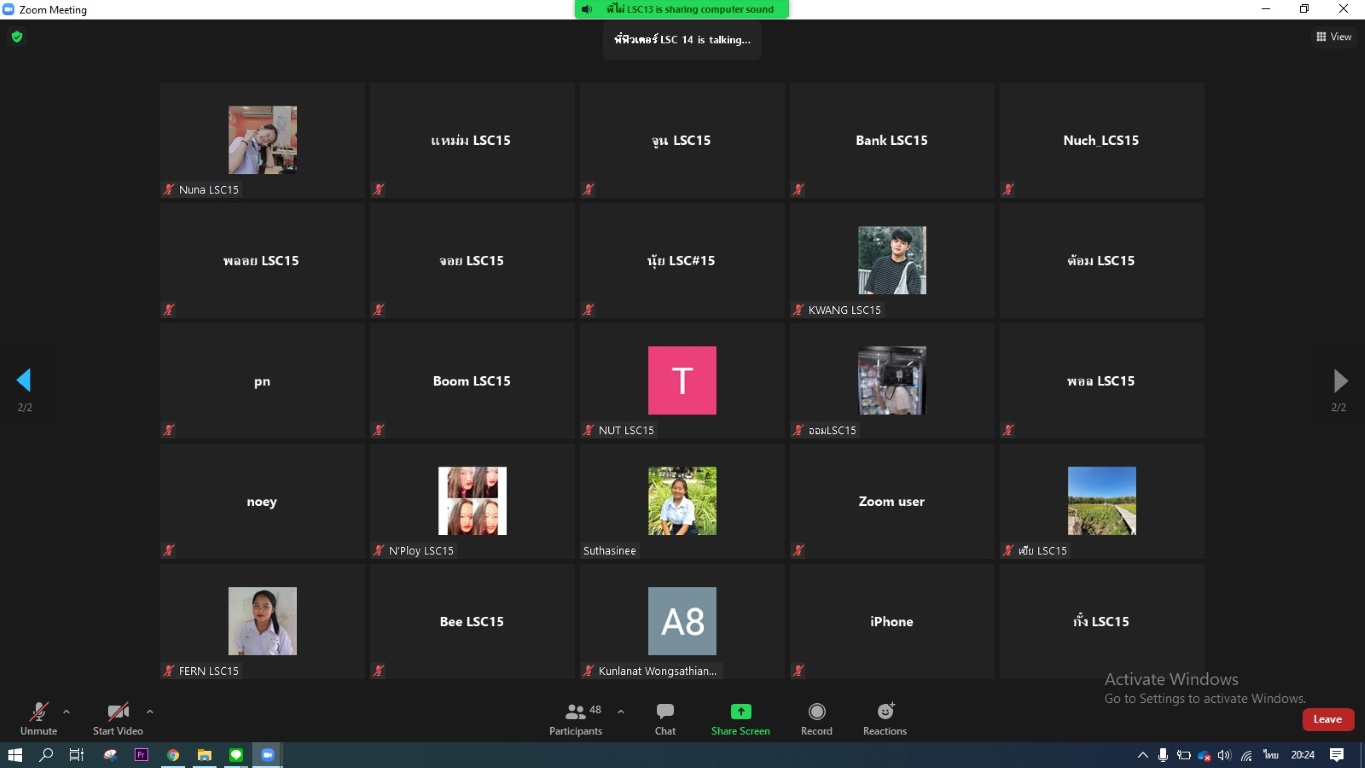Click the pn participant name
The image size is (1365, 768).
262,381
